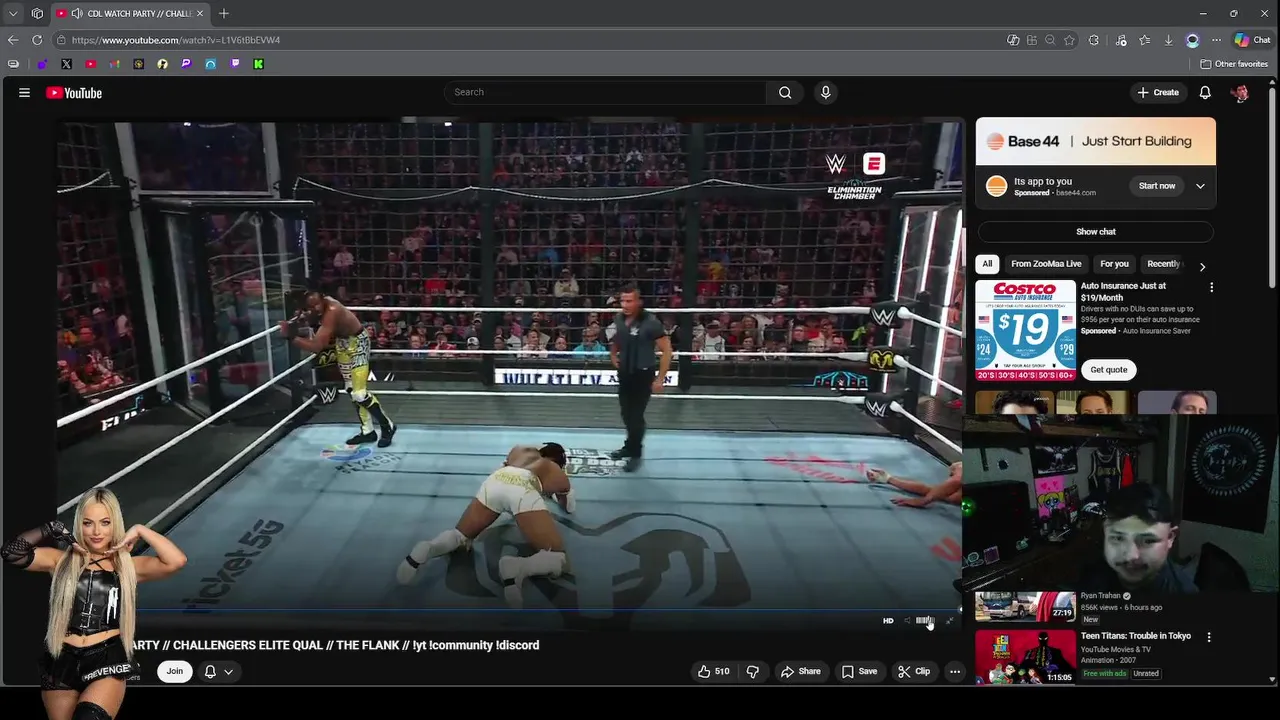Open more actions below the video
The image size is (1280, 720).
click(x=955, y=671)
